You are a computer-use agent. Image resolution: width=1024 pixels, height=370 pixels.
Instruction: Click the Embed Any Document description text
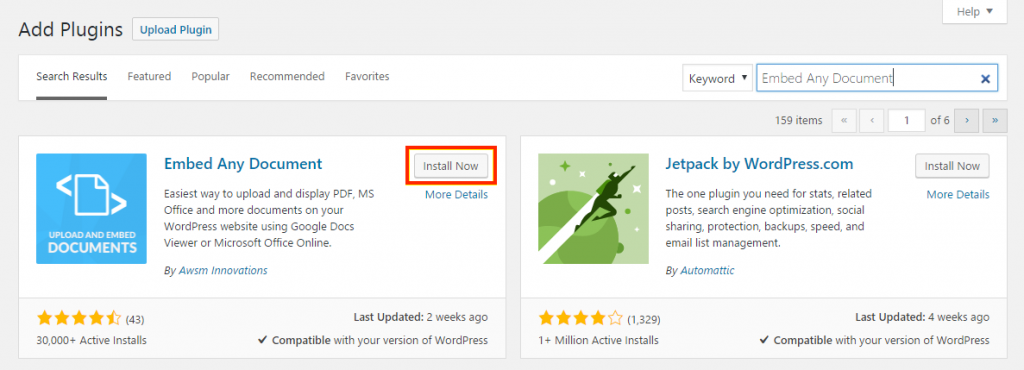pos(268,219)
